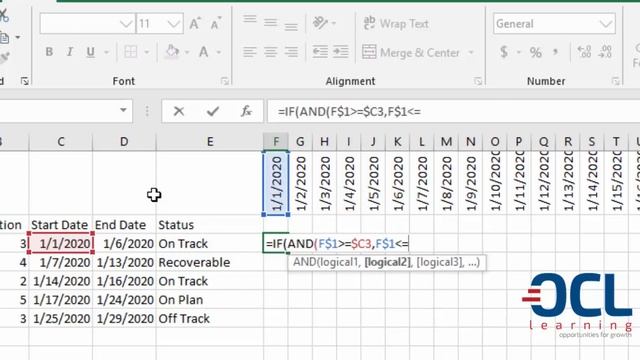Select column E header

(210, 142)
